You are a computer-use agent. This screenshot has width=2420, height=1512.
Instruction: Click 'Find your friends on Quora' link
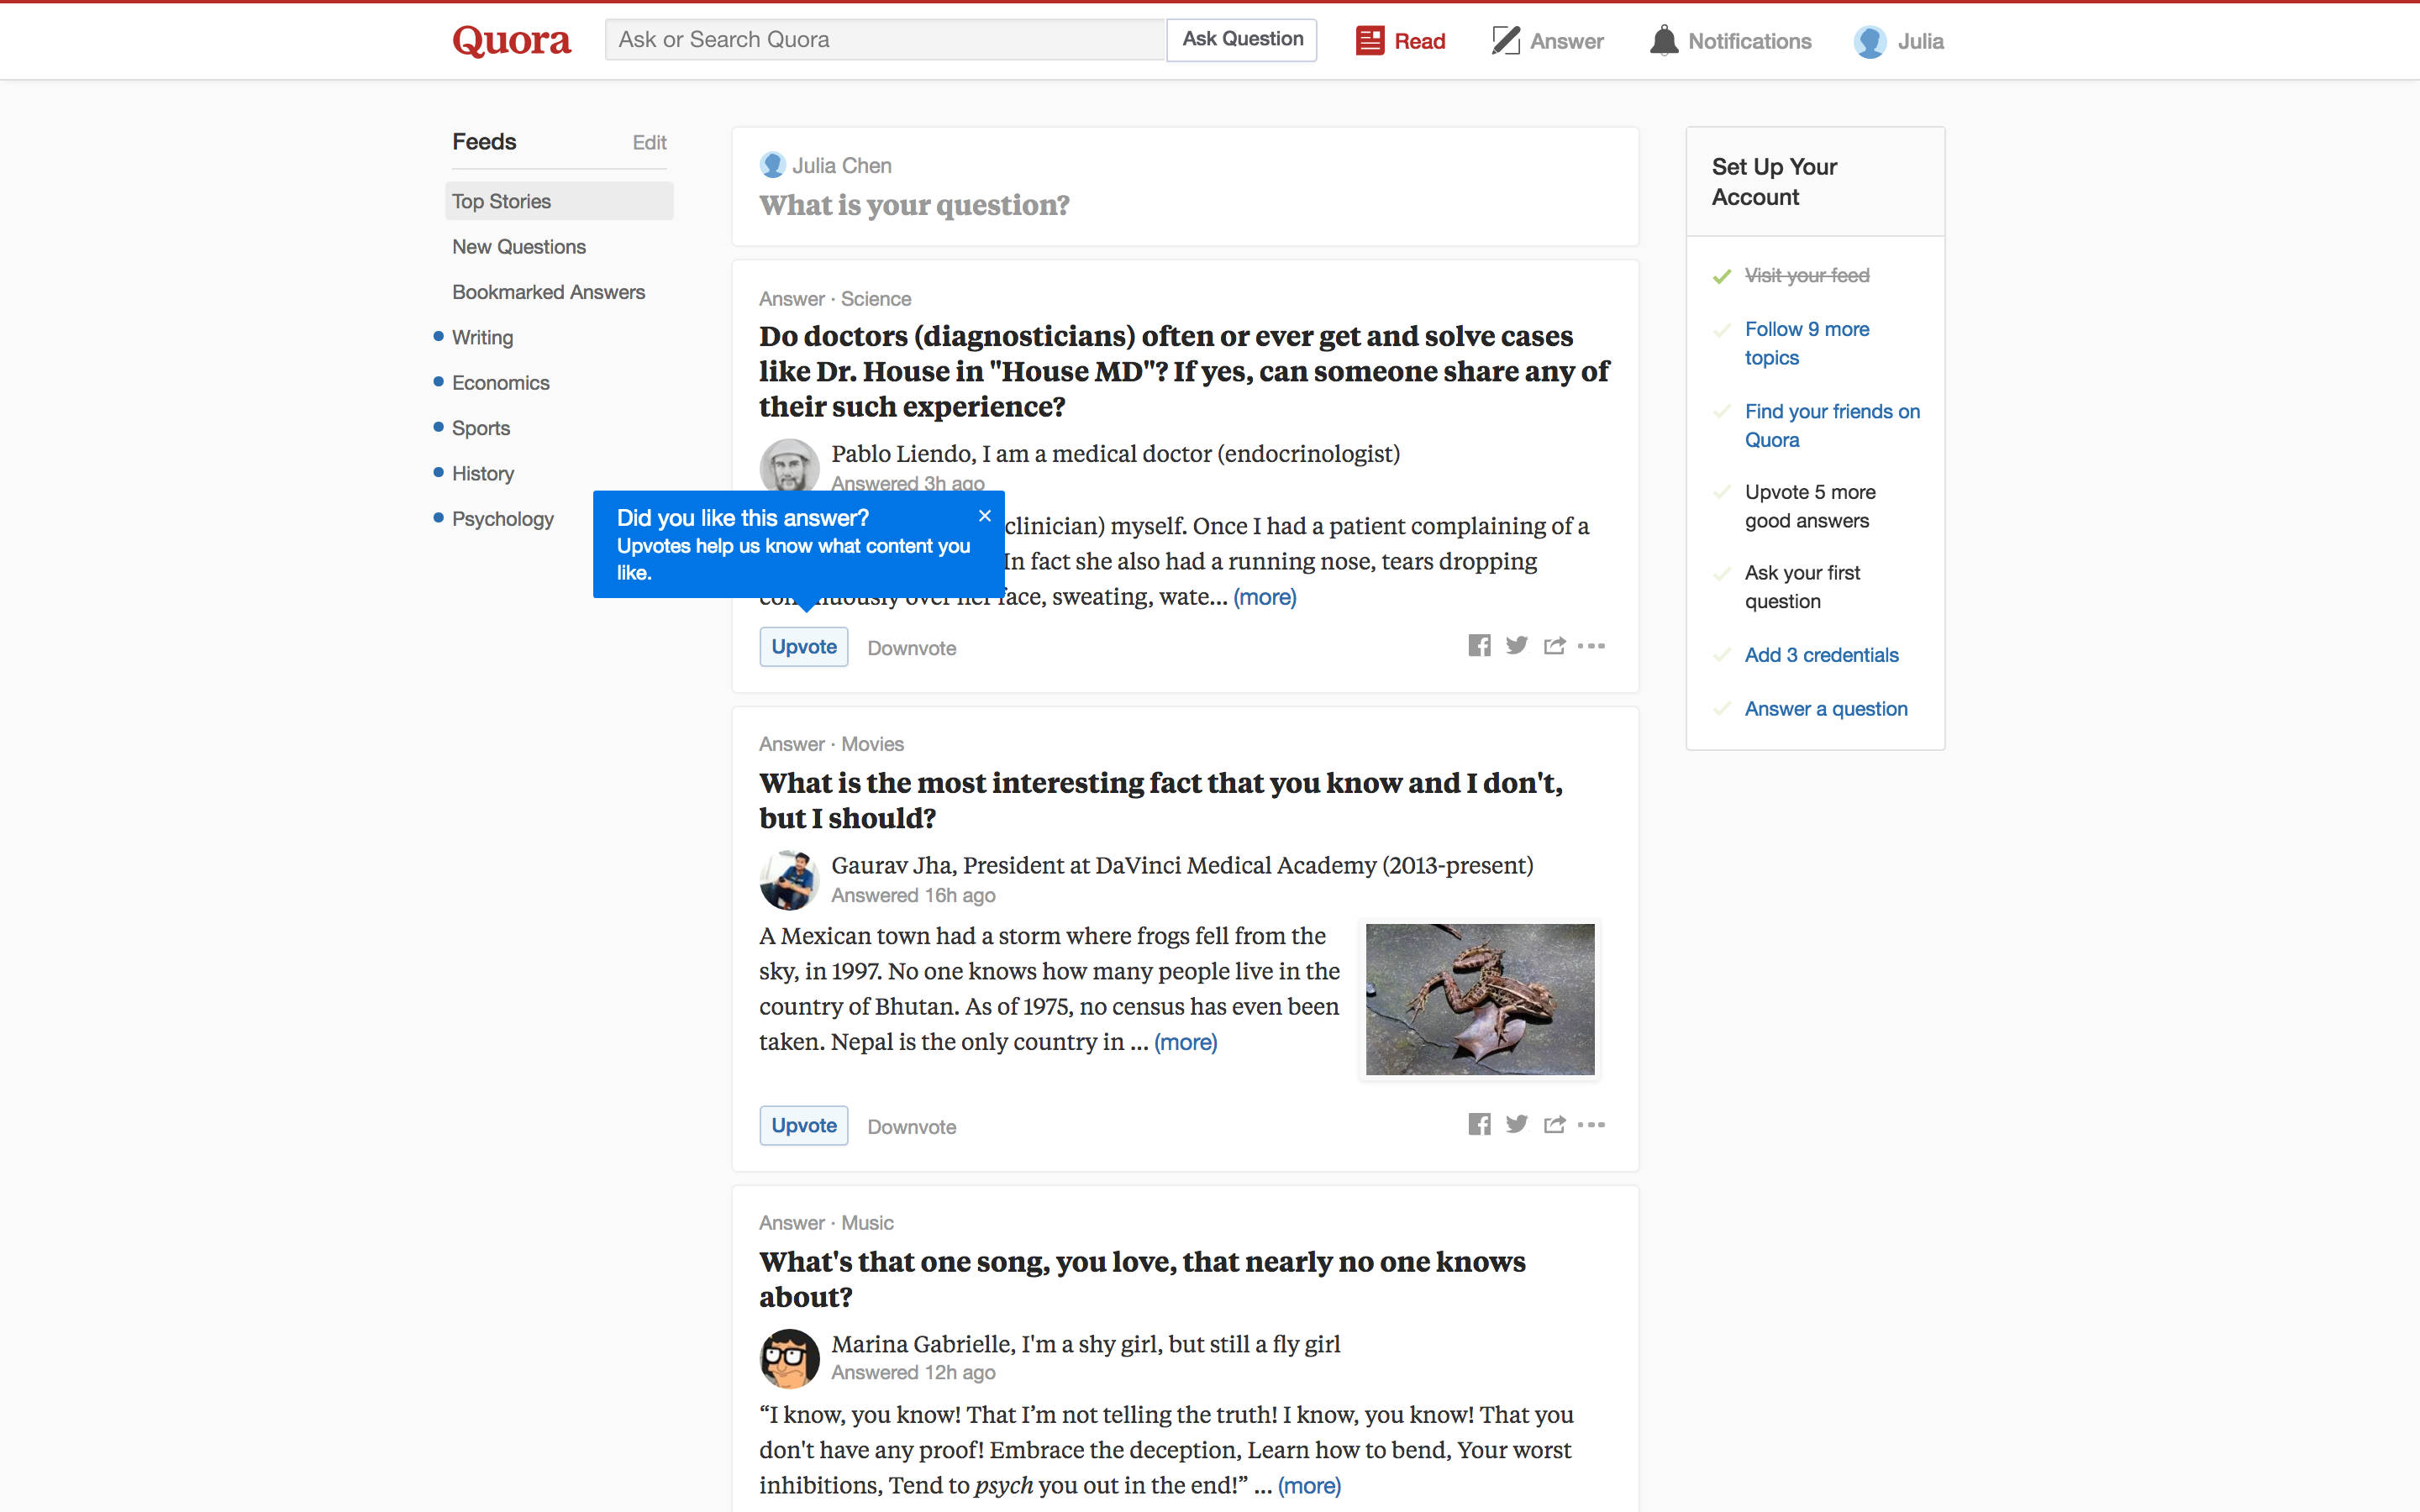[x=1832, y=425]
